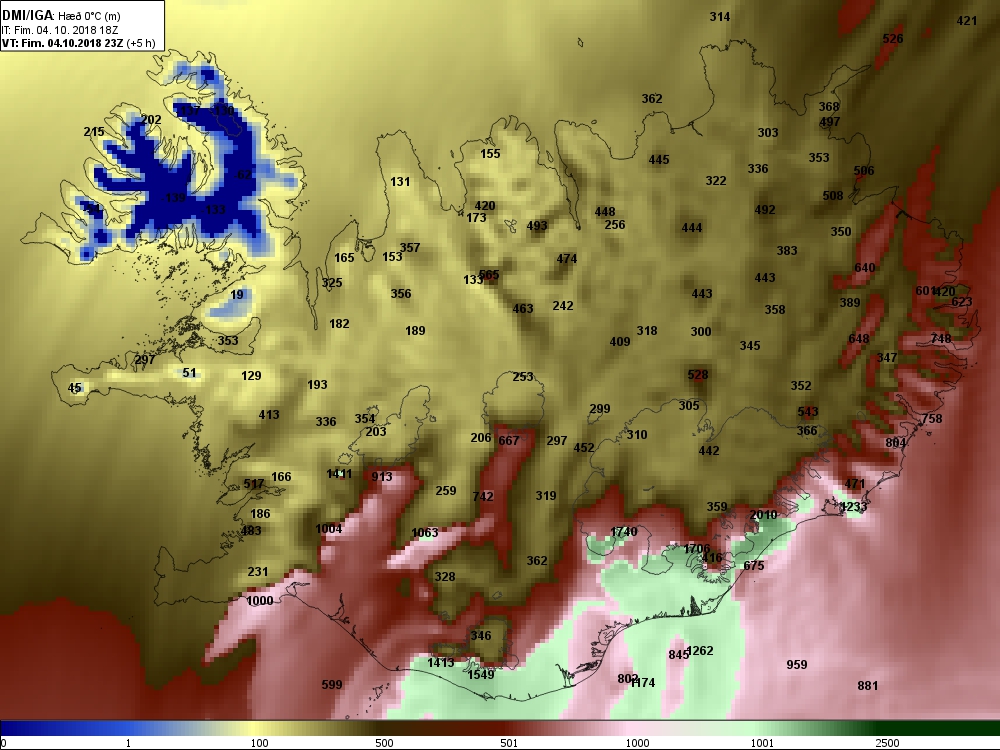Select the map value 231

click(258, 572)
